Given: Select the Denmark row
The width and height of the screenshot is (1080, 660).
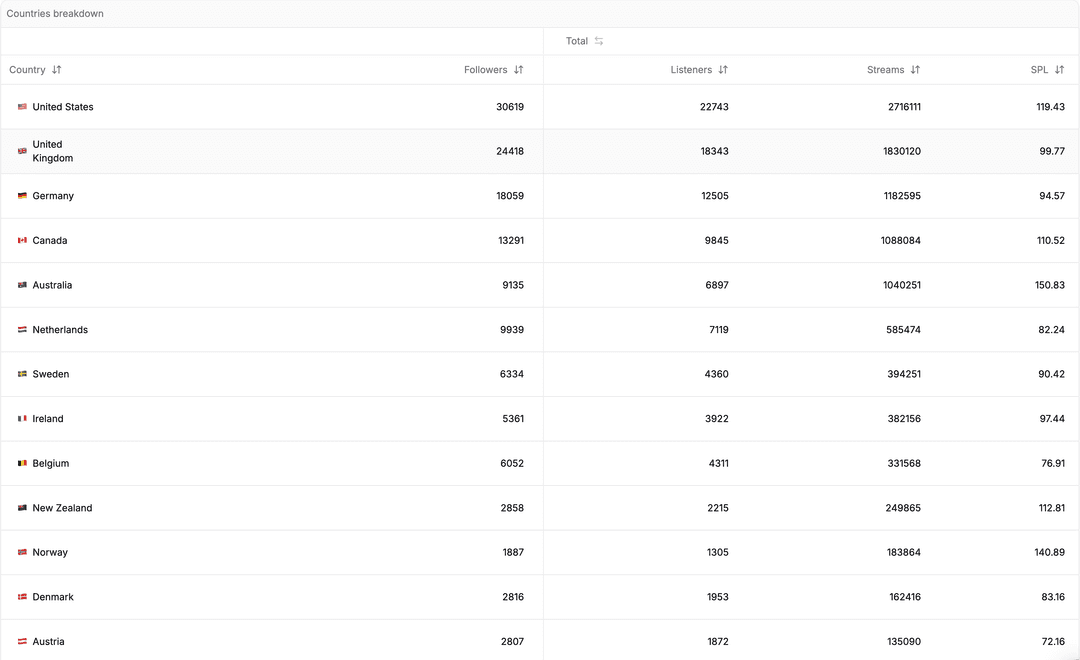Looking at the screenshot, I should [400, 596].
